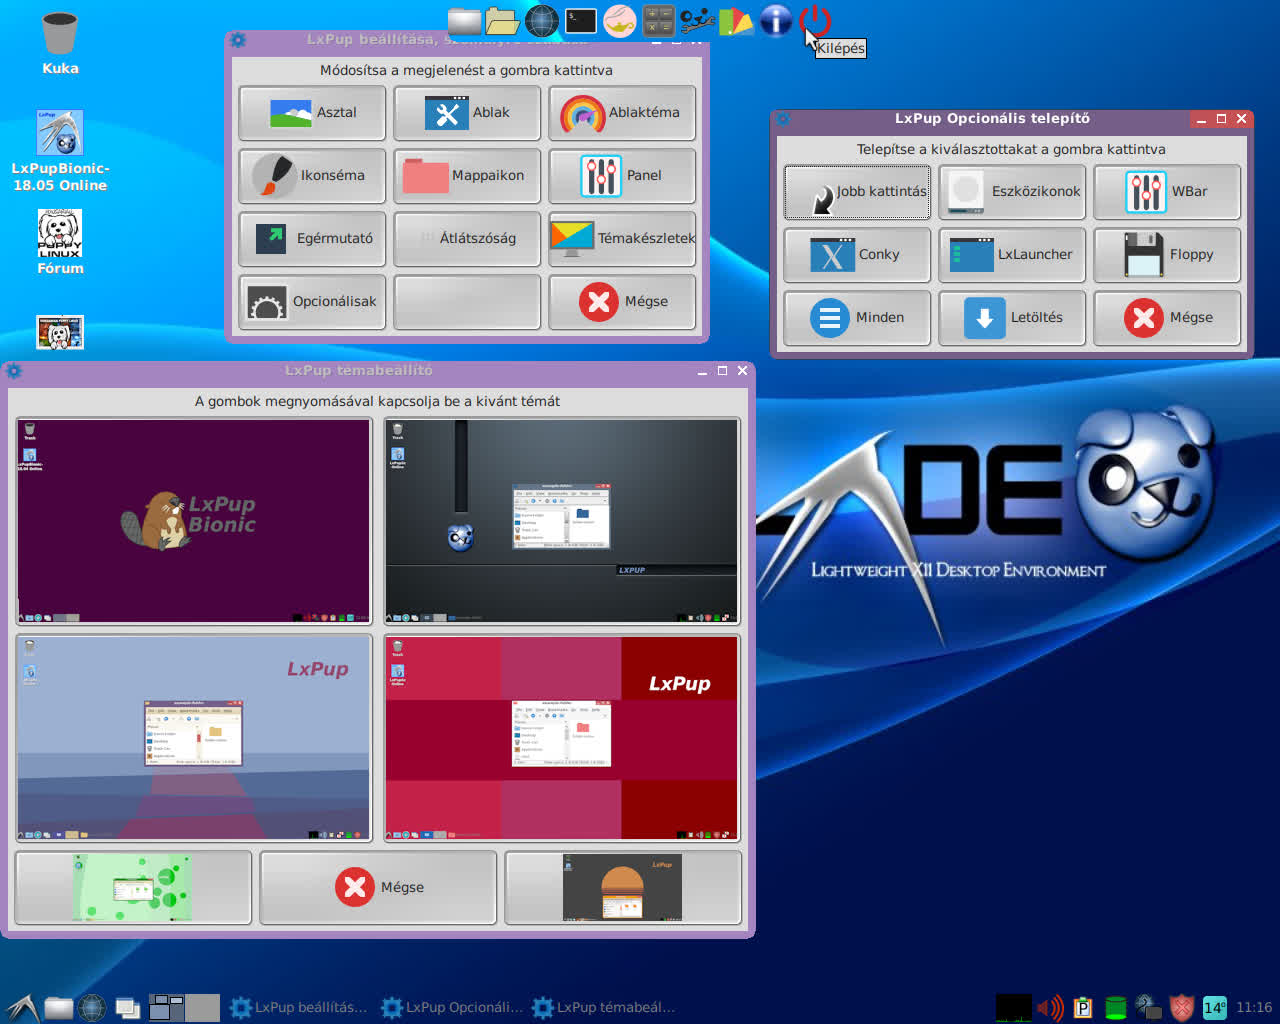Click the Mappaikon folder icon button
1280x1024 pixels.
click(x=467, y=176)
